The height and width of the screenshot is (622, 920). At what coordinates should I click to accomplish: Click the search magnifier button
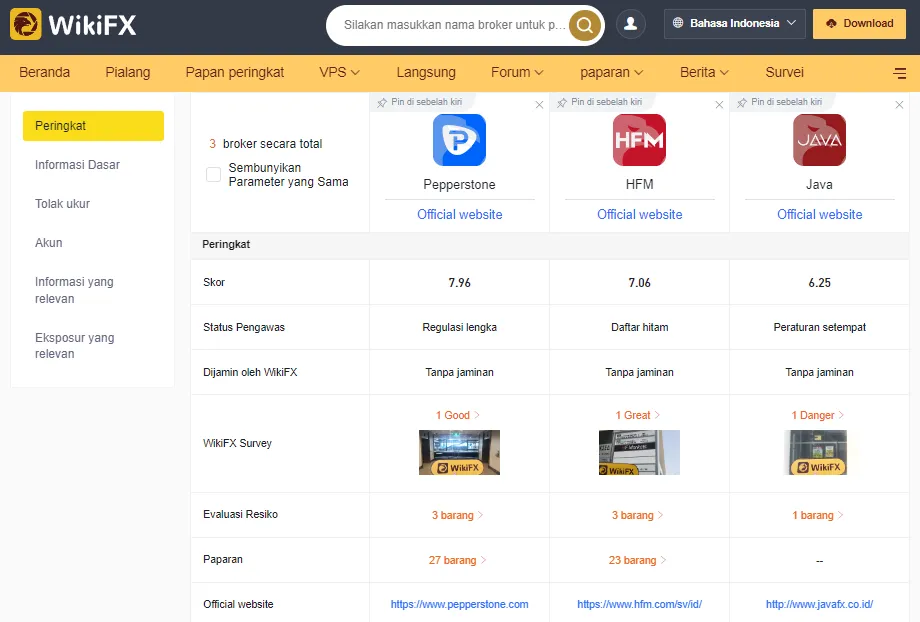click(x=584, y=25)
